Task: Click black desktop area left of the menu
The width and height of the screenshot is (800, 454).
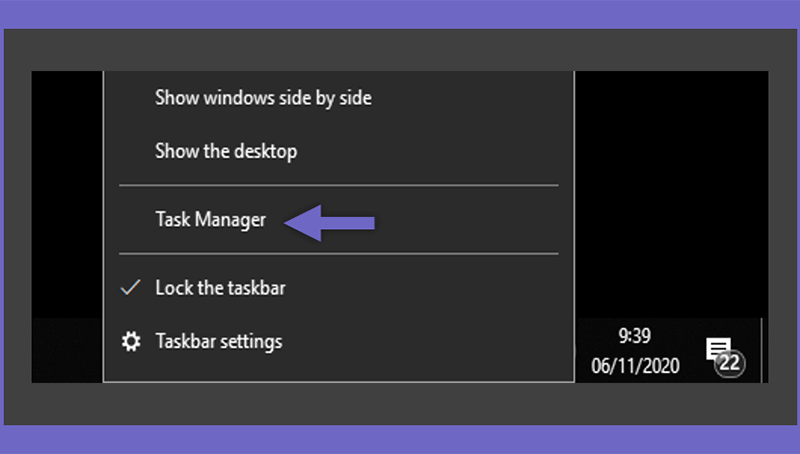Action: tap(67, 194)
